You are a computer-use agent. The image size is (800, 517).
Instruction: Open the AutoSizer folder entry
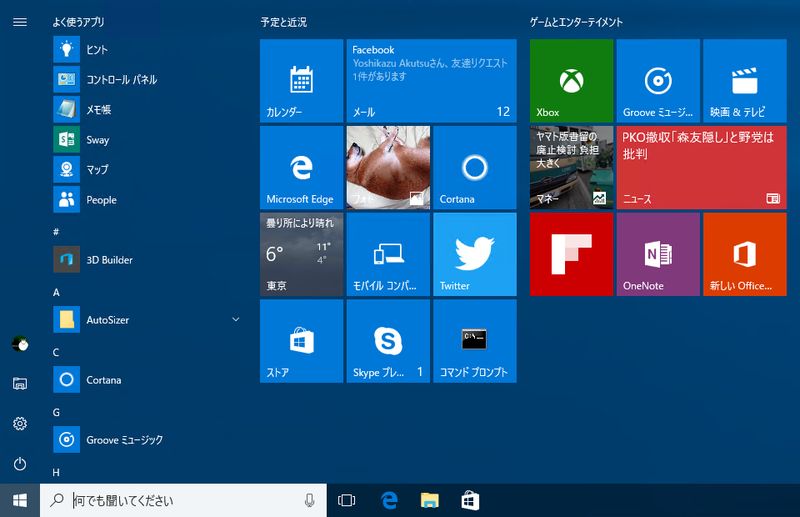tap(148, 320)
